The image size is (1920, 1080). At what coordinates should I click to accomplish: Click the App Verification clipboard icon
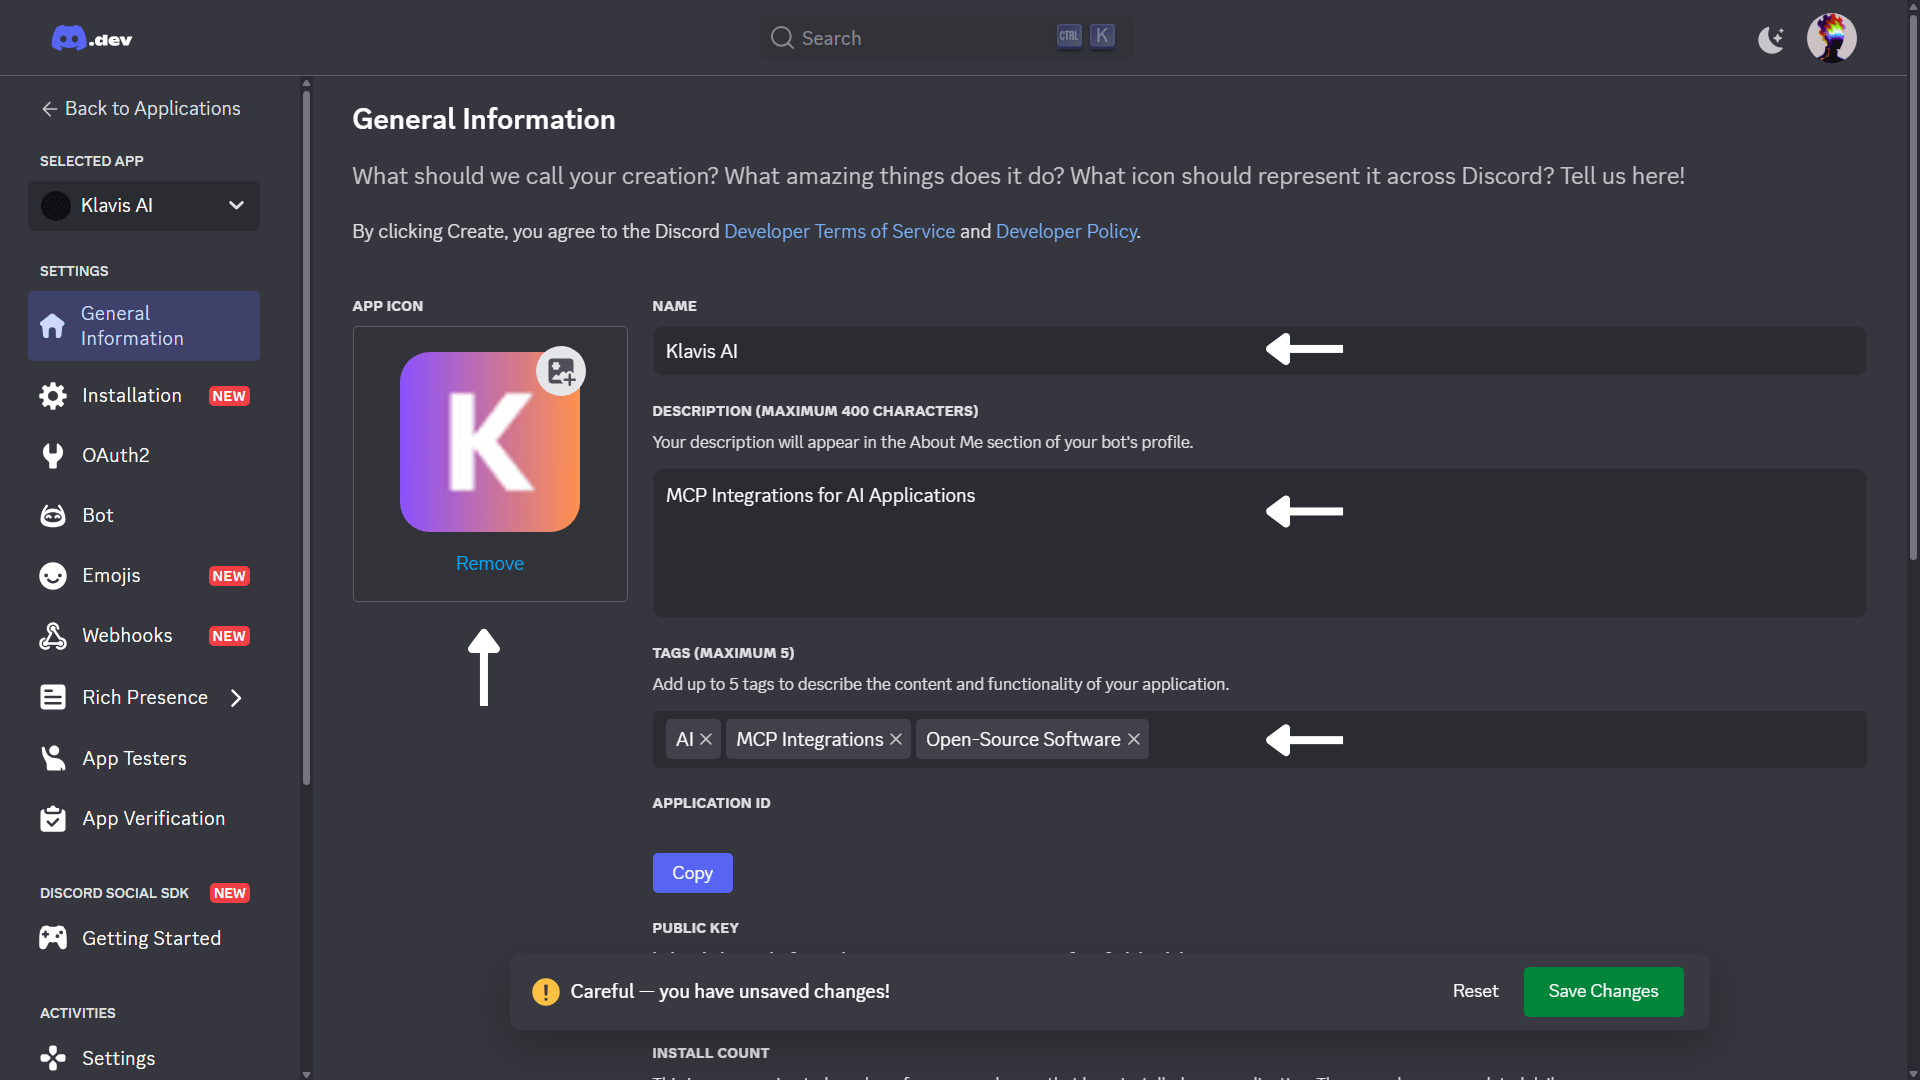point(53,819)
